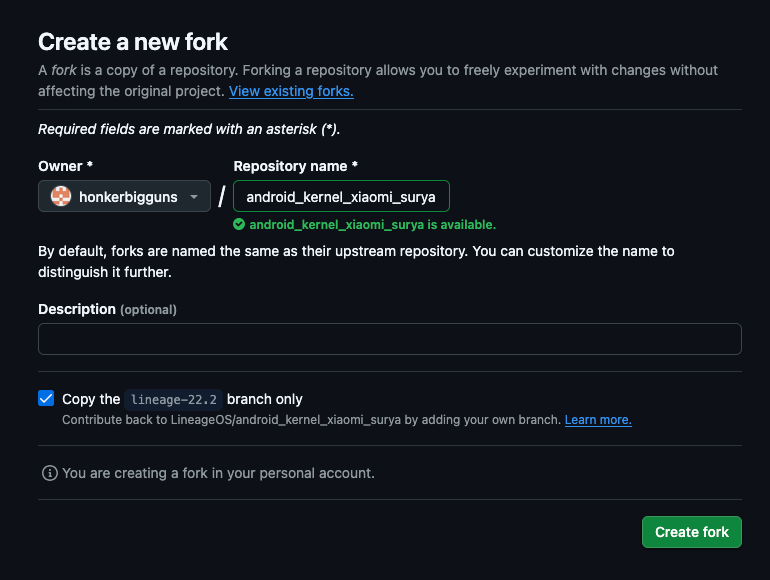Click the Repository name field
This screenshot has width=770, height=580.
[x=341, y=196]
